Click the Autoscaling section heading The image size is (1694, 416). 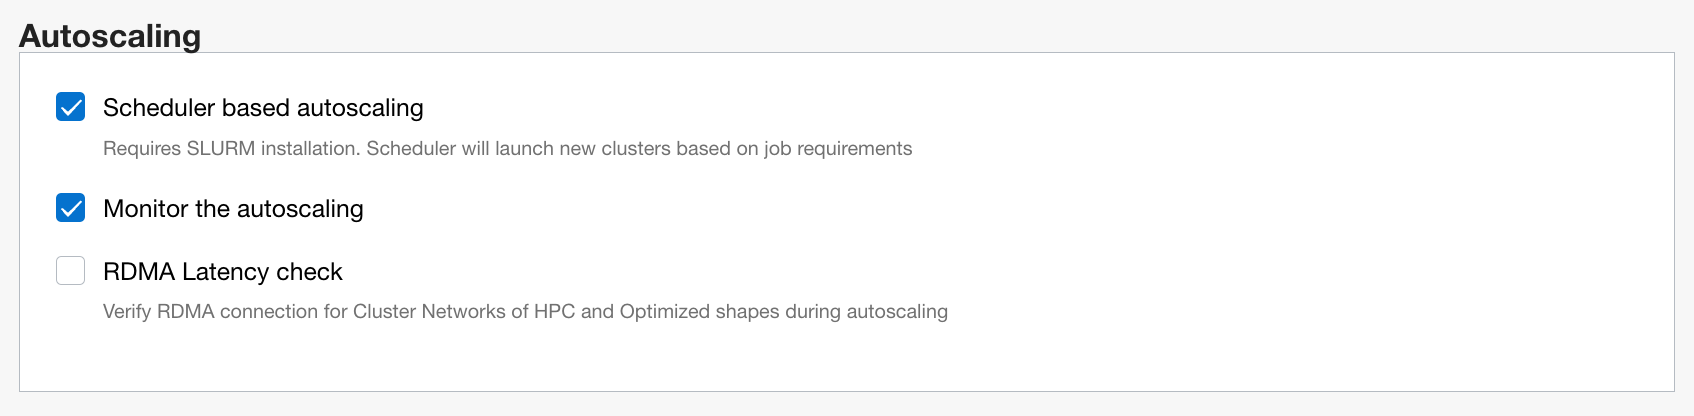tap(110, 36)
